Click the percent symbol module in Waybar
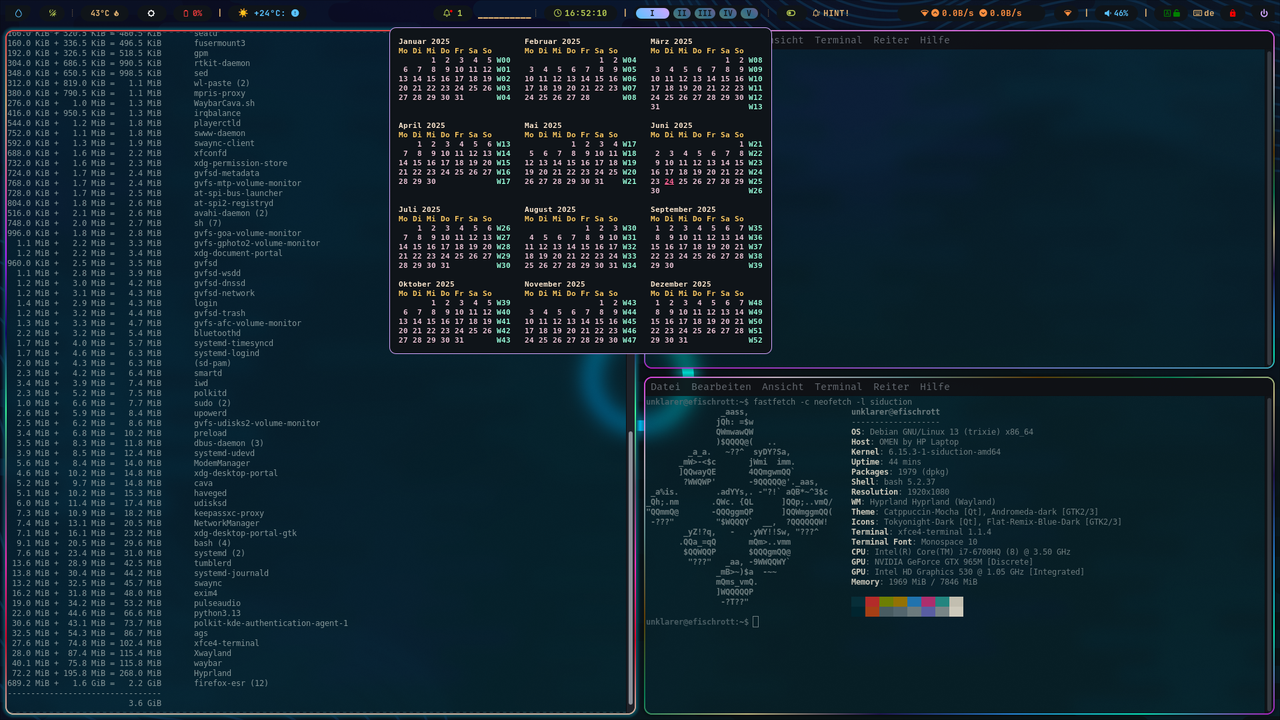 52,13
